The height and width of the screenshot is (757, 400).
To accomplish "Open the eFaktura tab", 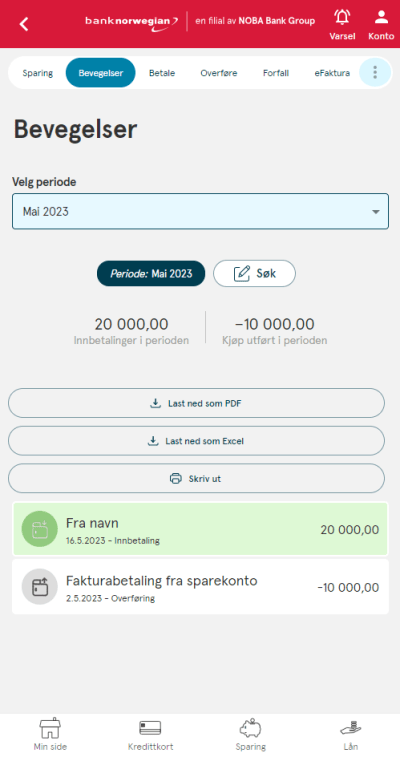I will coord(332,73).
